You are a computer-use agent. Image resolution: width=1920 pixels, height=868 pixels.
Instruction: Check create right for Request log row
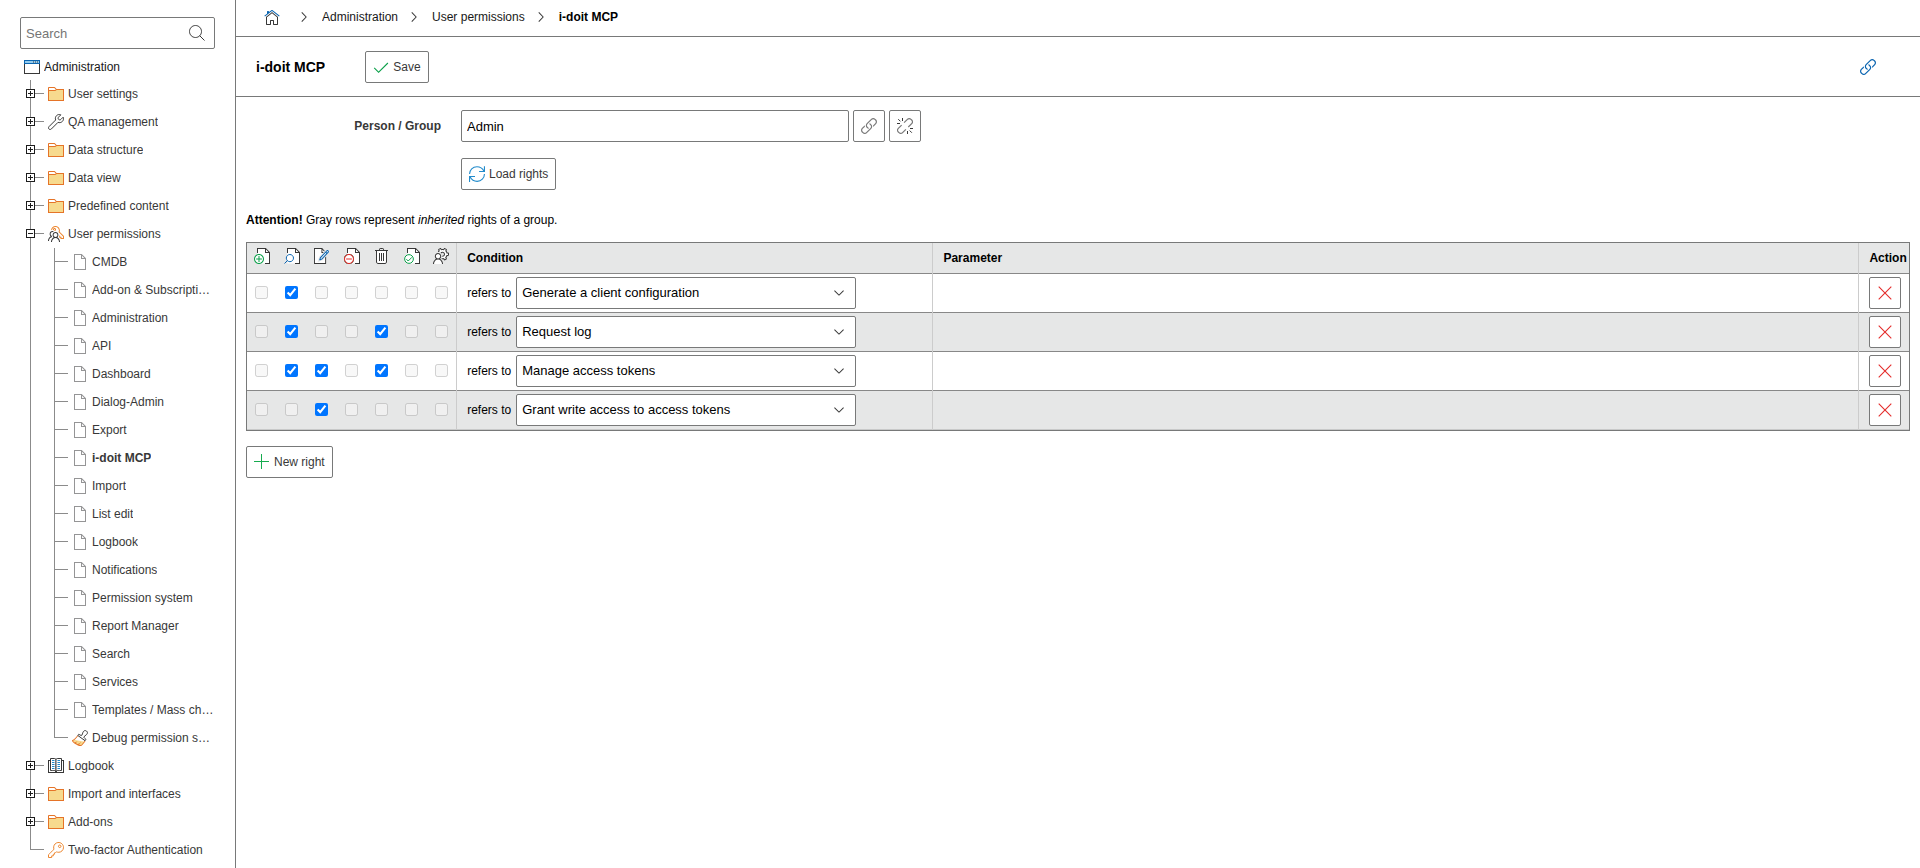point(262,332)
